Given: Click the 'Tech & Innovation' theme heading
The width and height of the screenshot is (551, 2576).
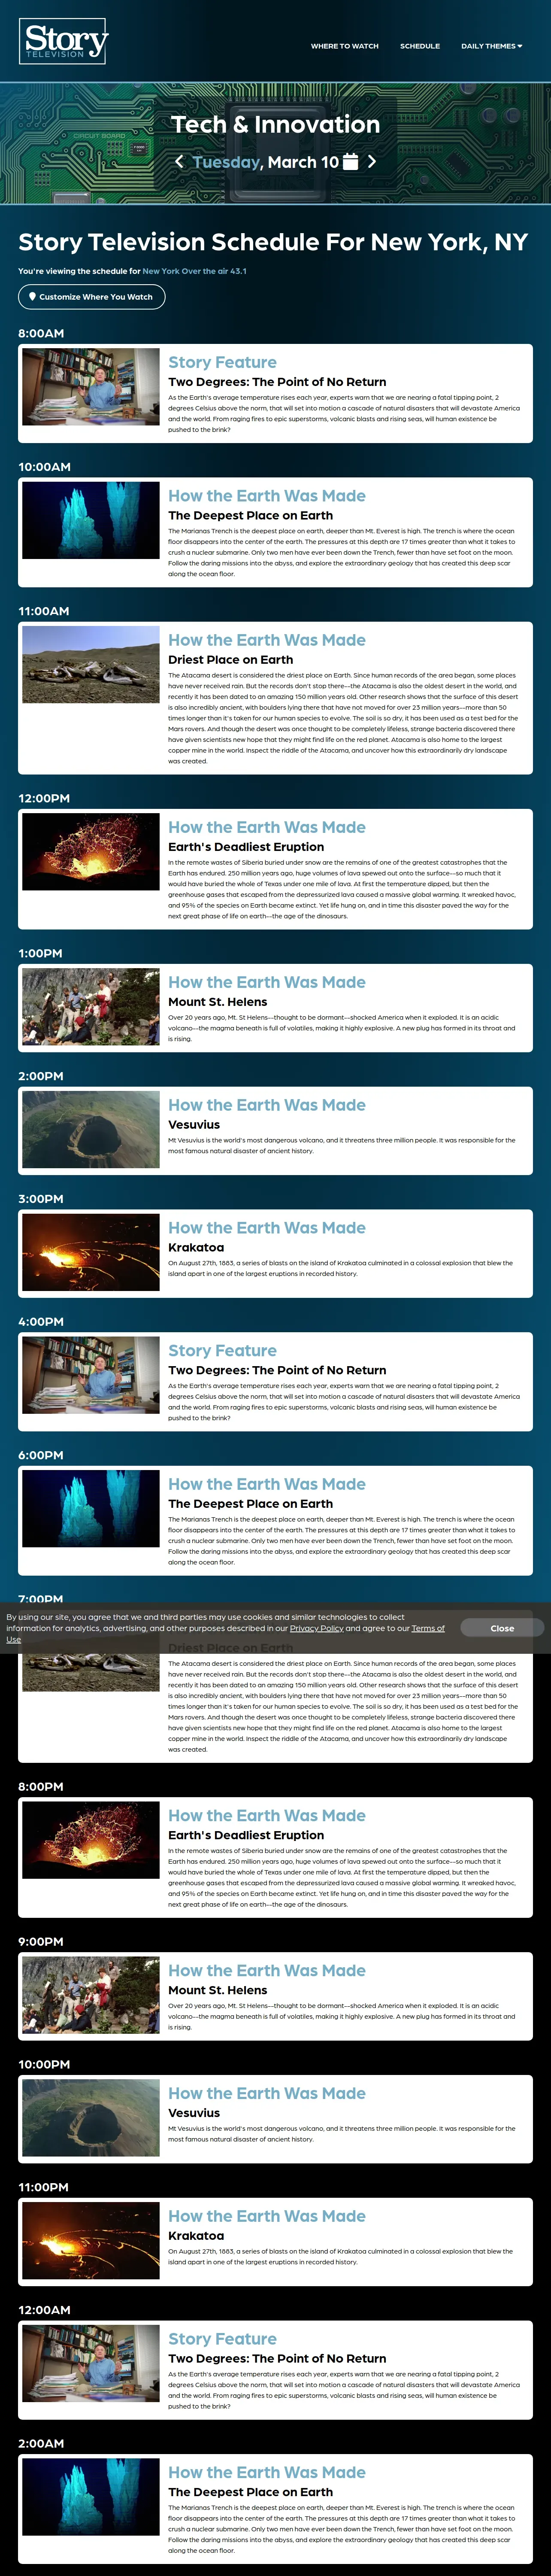Looking at the screenshot, I should [275, 124].
